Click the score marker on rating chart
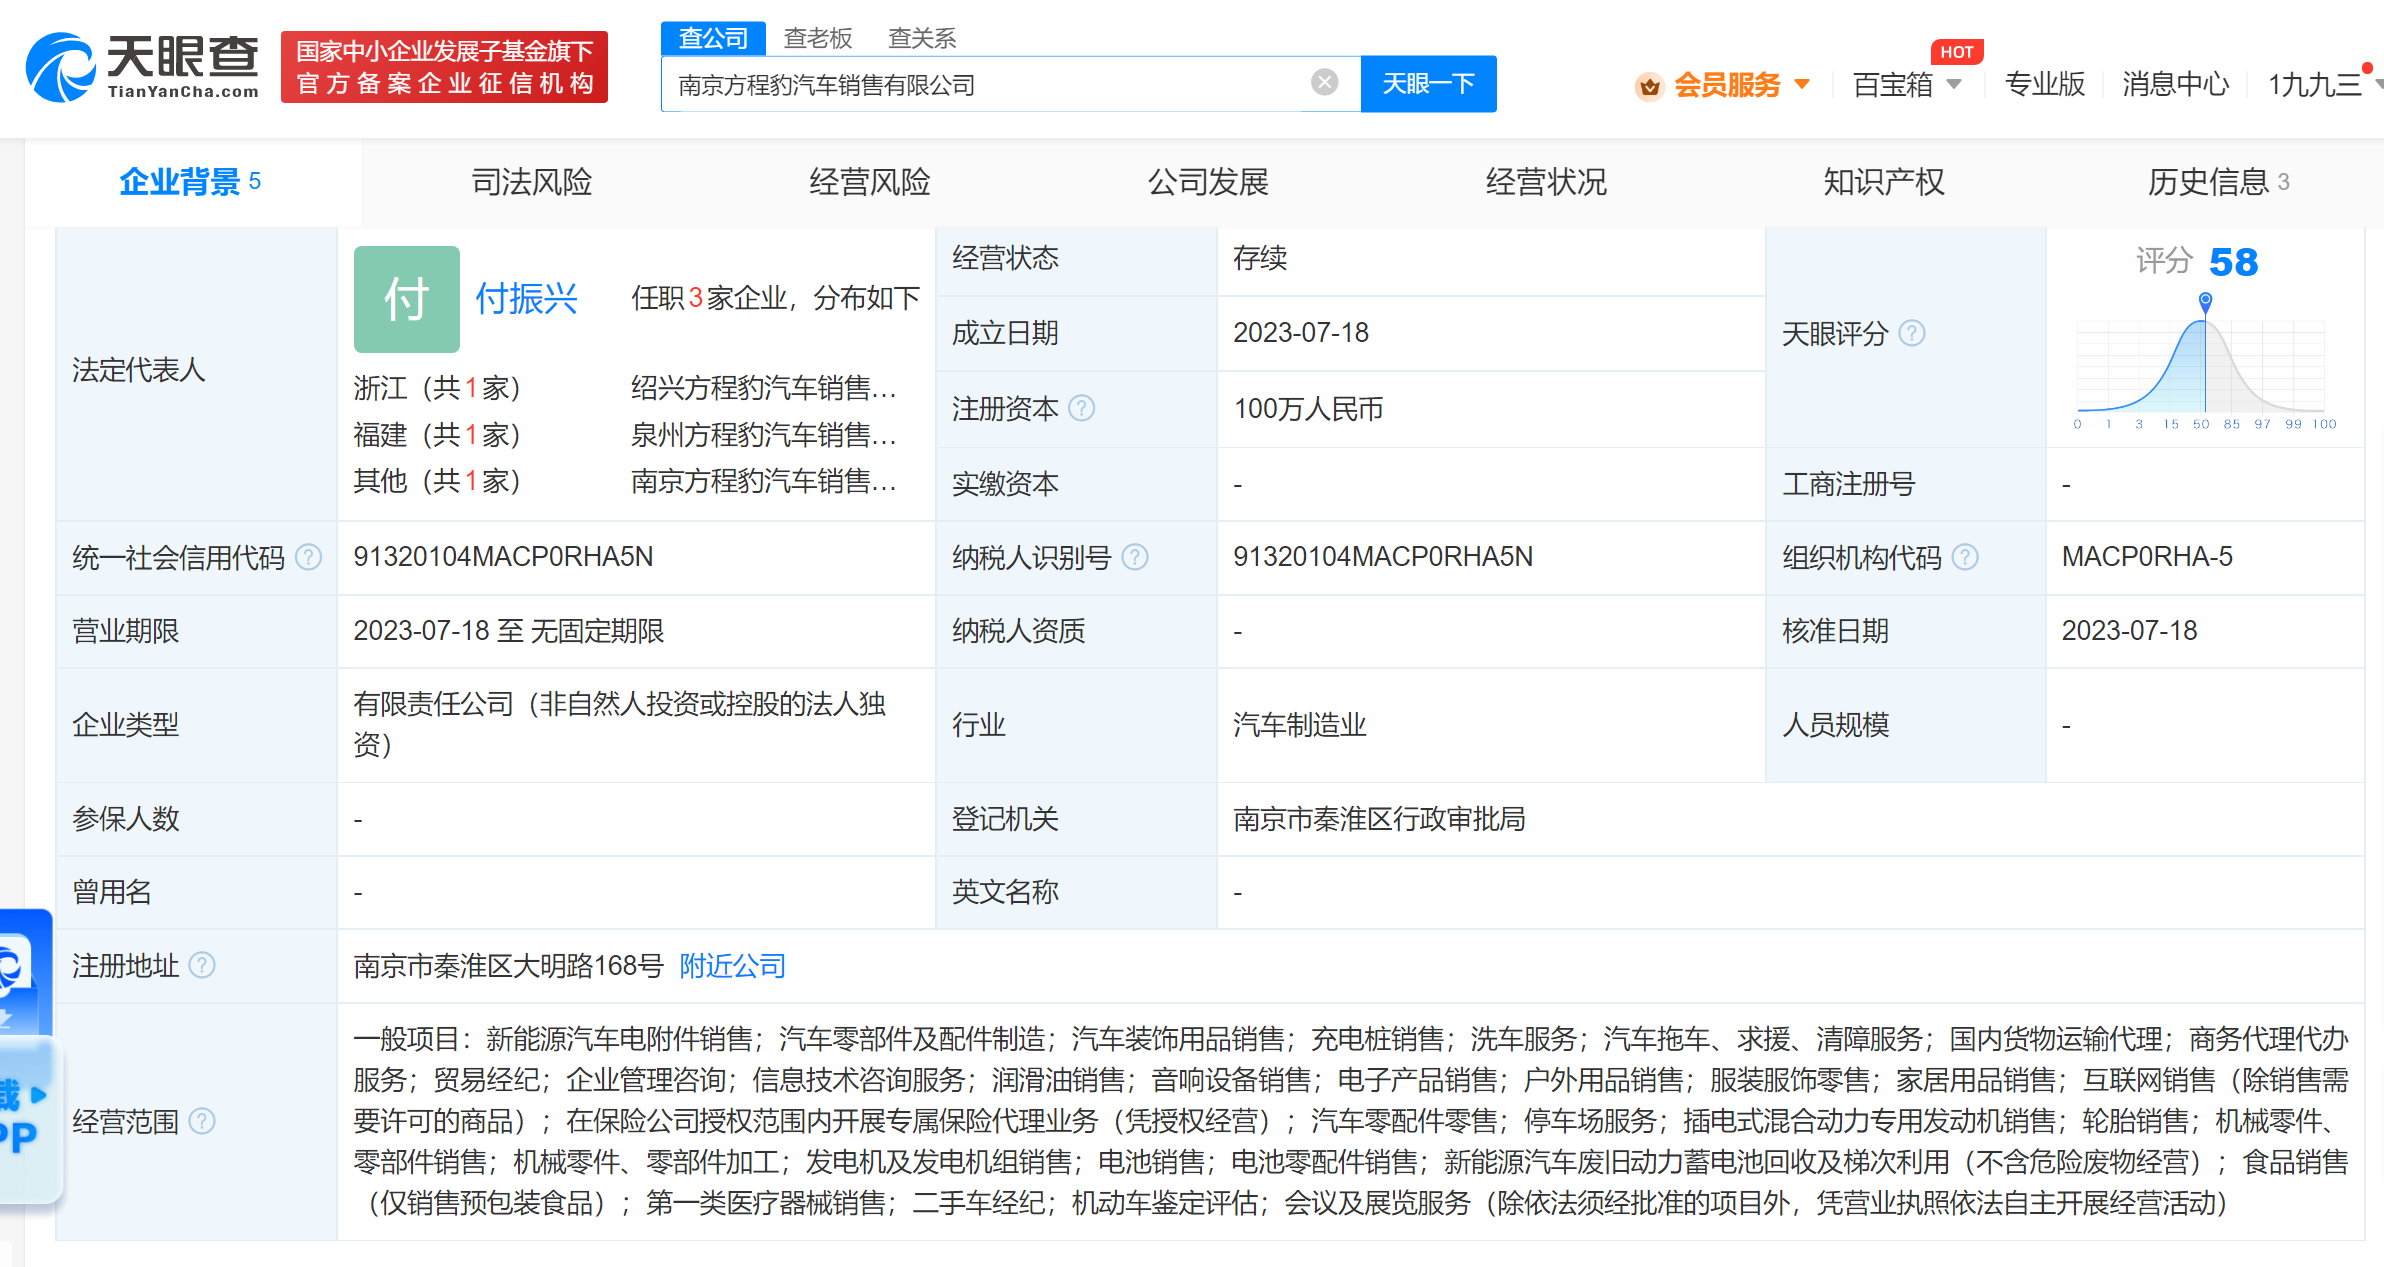This screenshot has width=2384, height=1267. [x=2205, y=300]
